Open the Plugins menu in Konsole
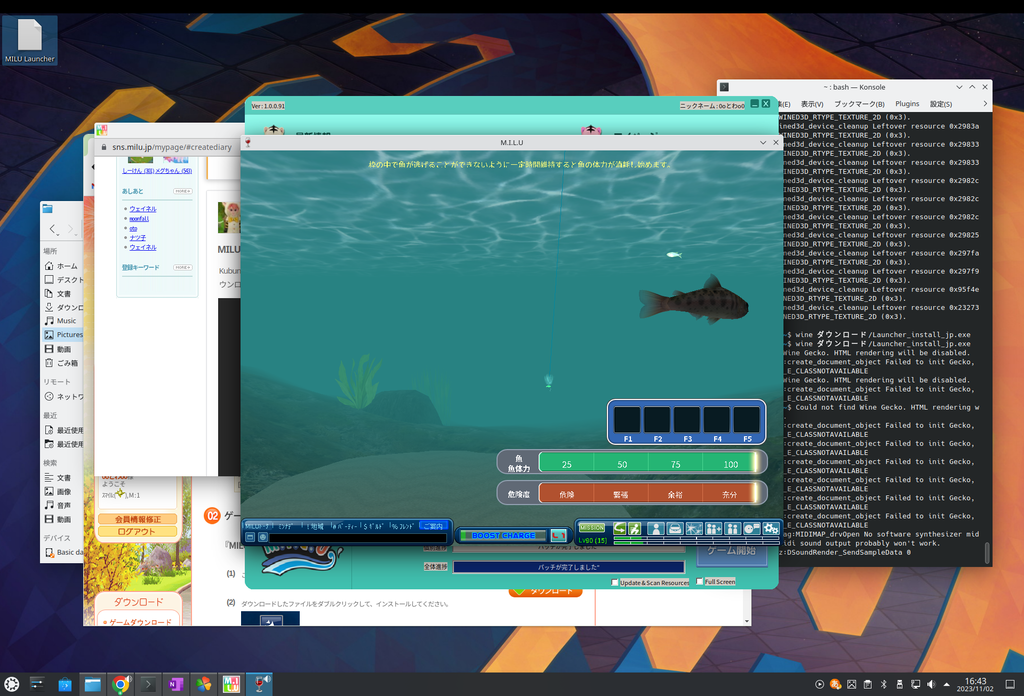 click(906, 104)
